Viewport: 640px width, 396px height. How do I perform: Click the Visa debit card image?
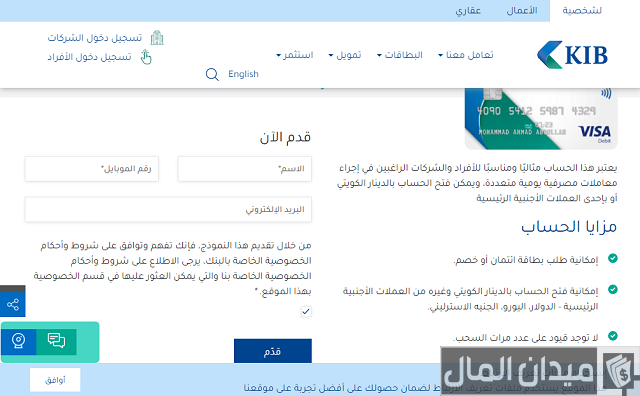pyautogui.click(x=541, y=118)
